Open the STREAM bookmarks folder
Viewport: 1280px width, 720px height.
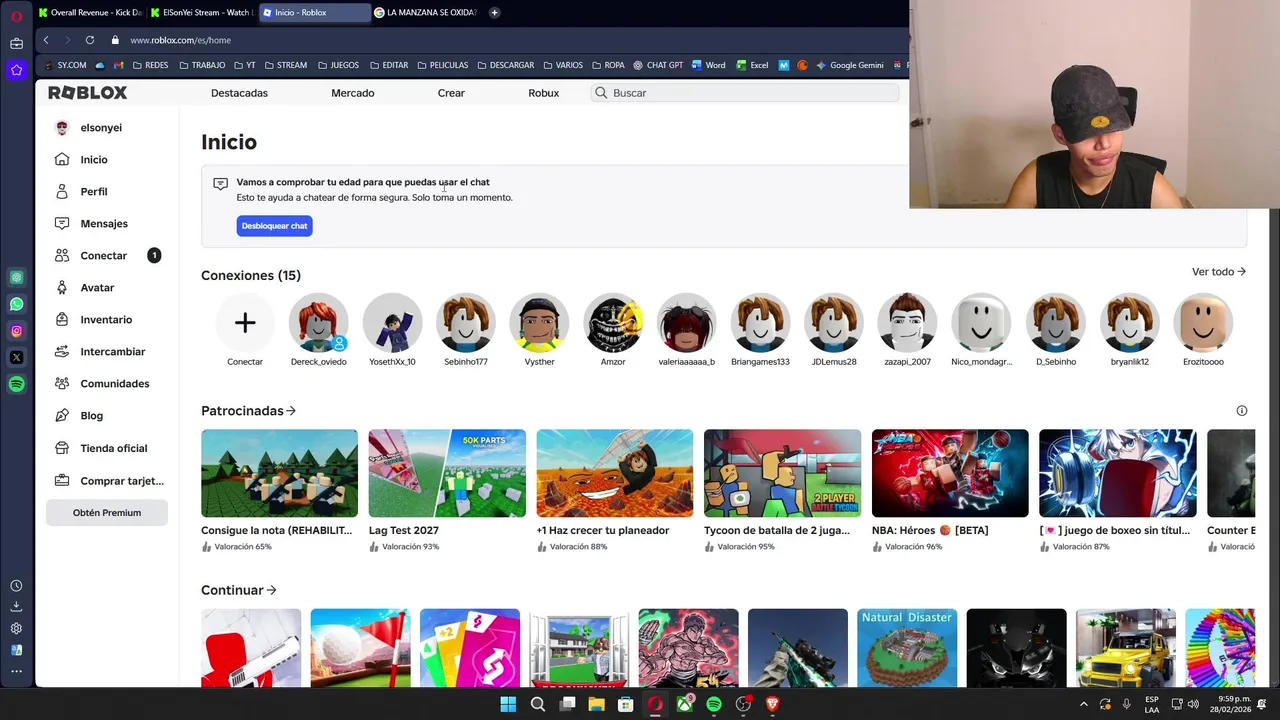point(286,65)
